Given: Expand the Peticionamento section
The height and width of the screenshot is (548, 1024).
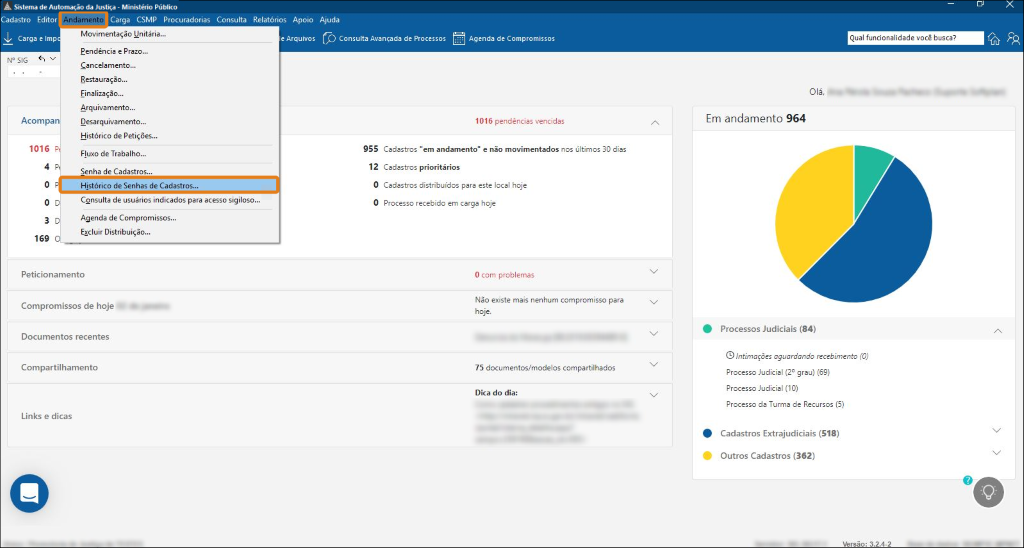Looking at the screenshot, I should click(654, 272).
